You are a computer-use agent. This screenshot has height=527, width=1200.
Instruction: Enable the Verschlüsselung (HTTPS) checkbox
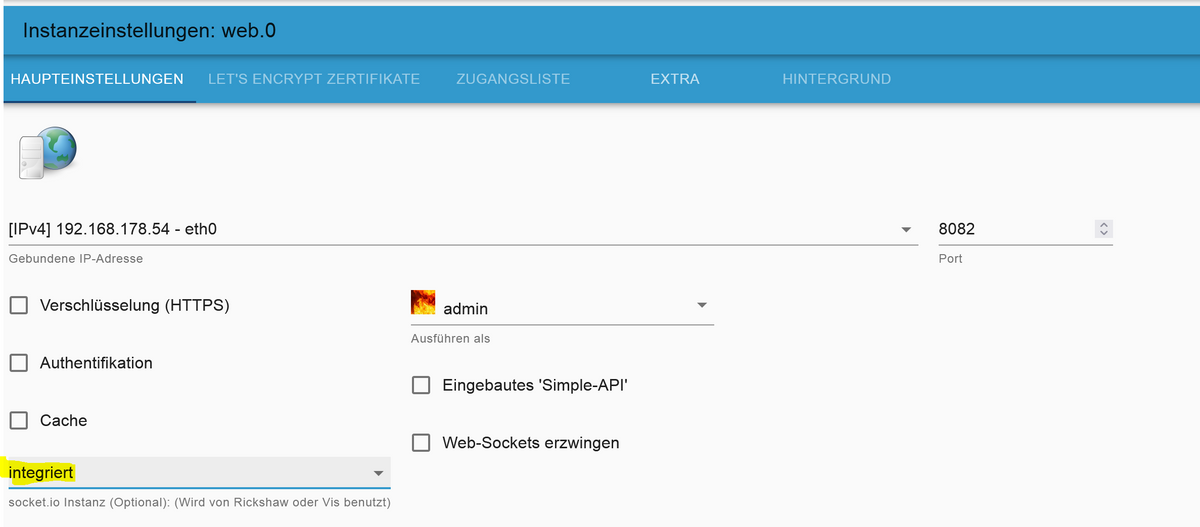(19, 305)
